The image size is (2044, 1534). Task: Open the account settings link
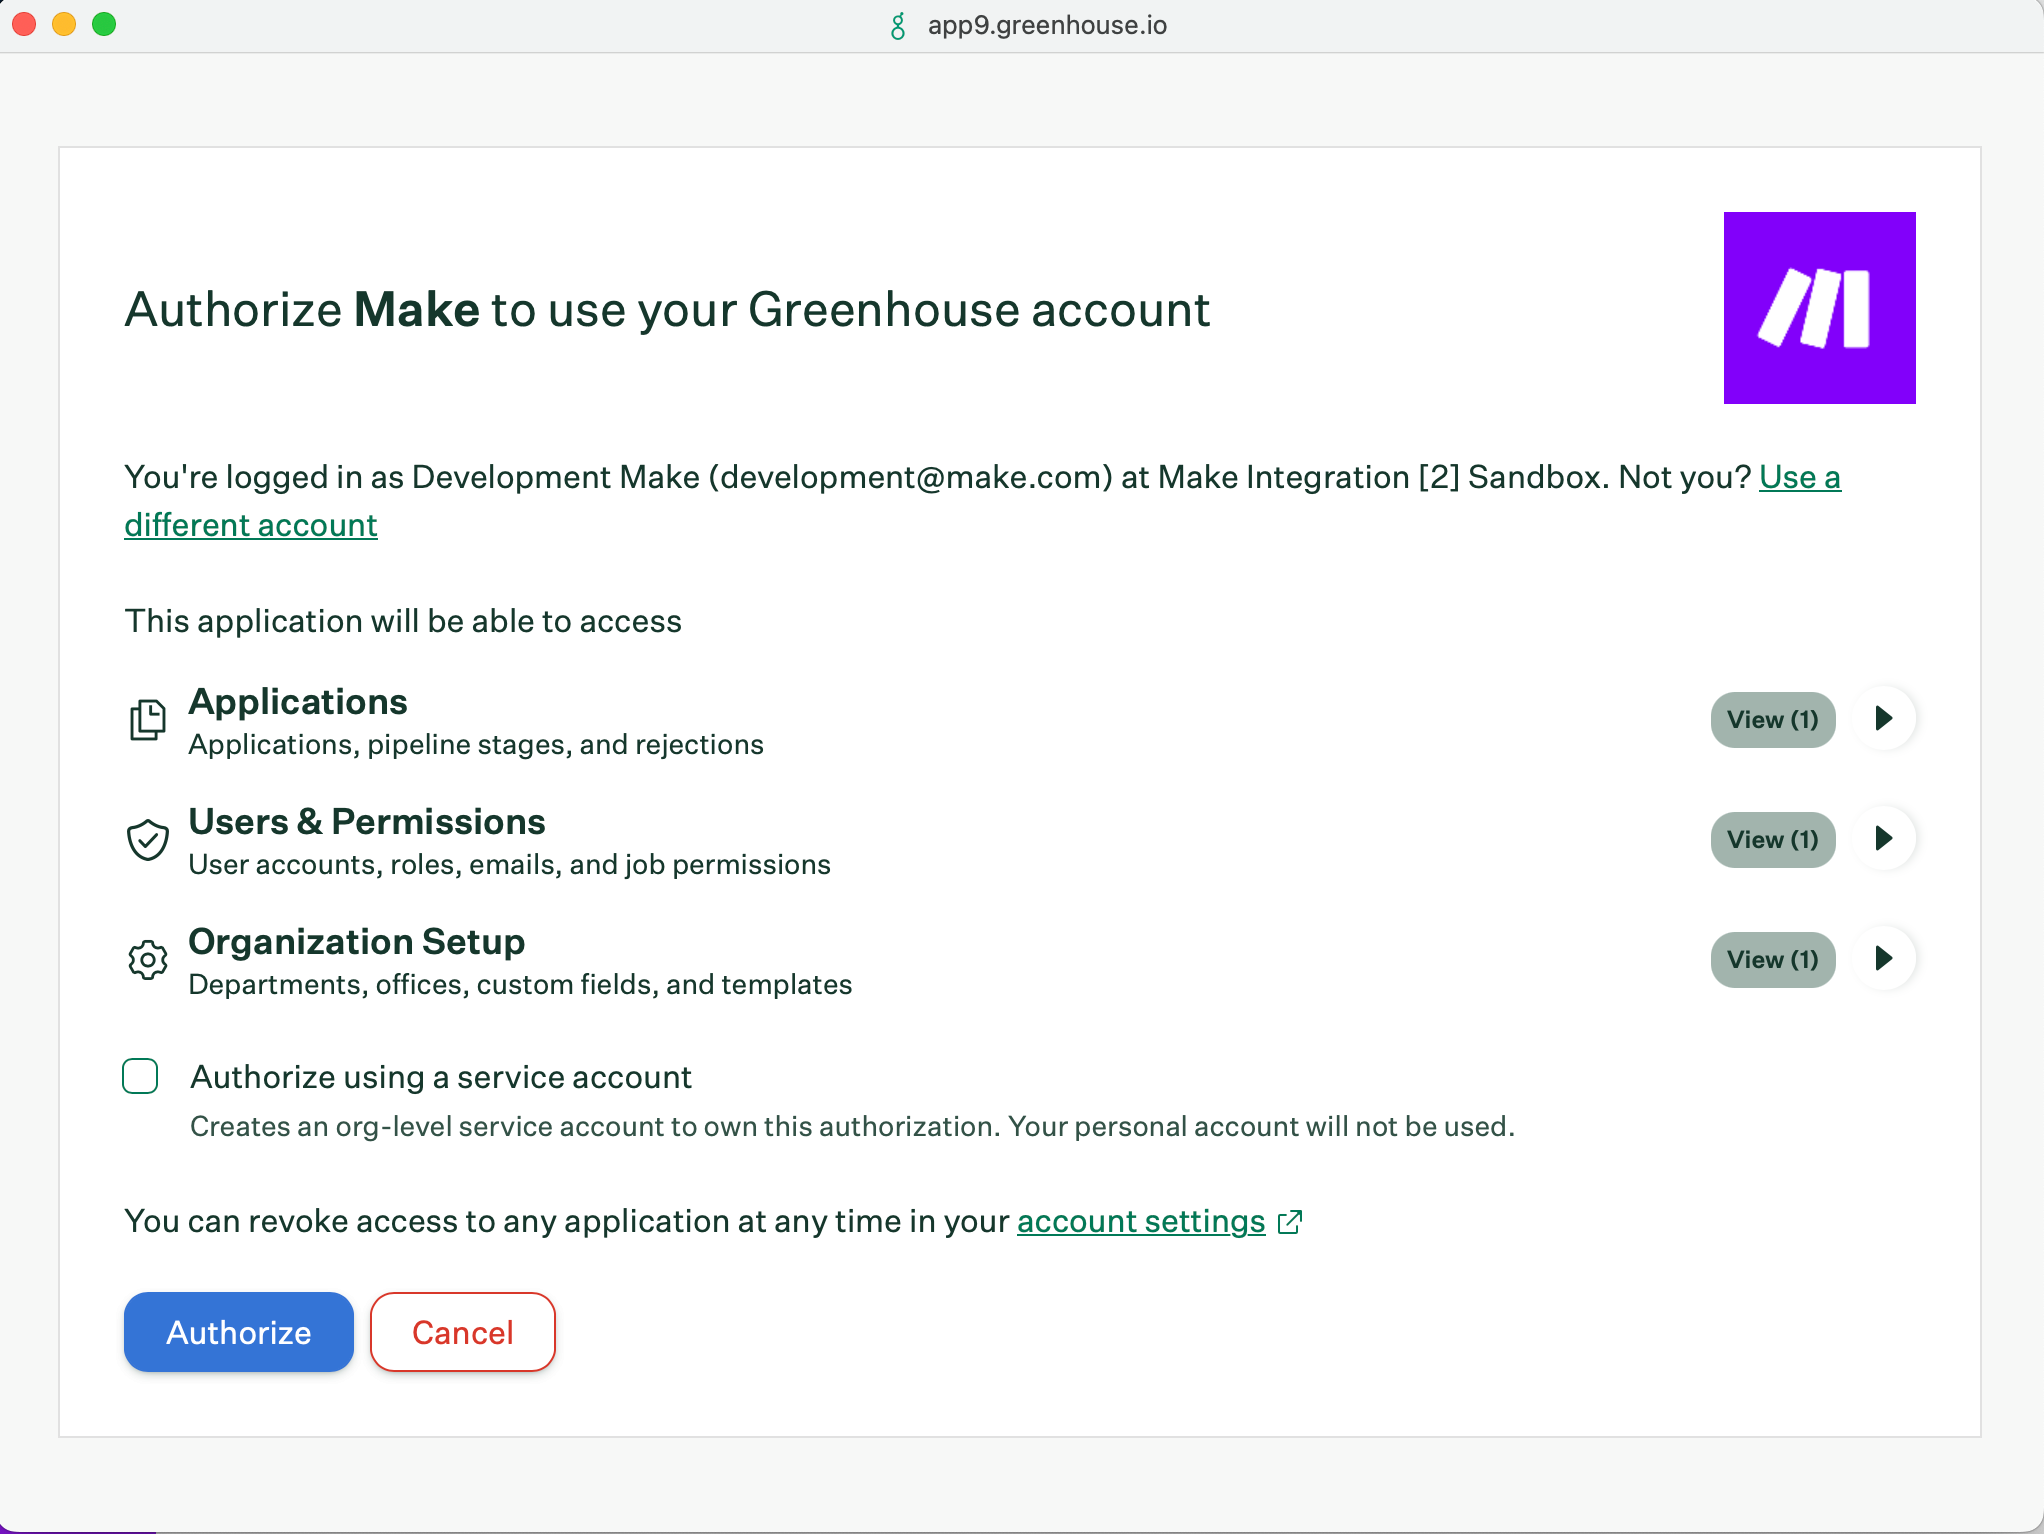pyautogui.click(x=1141, y=1222)
